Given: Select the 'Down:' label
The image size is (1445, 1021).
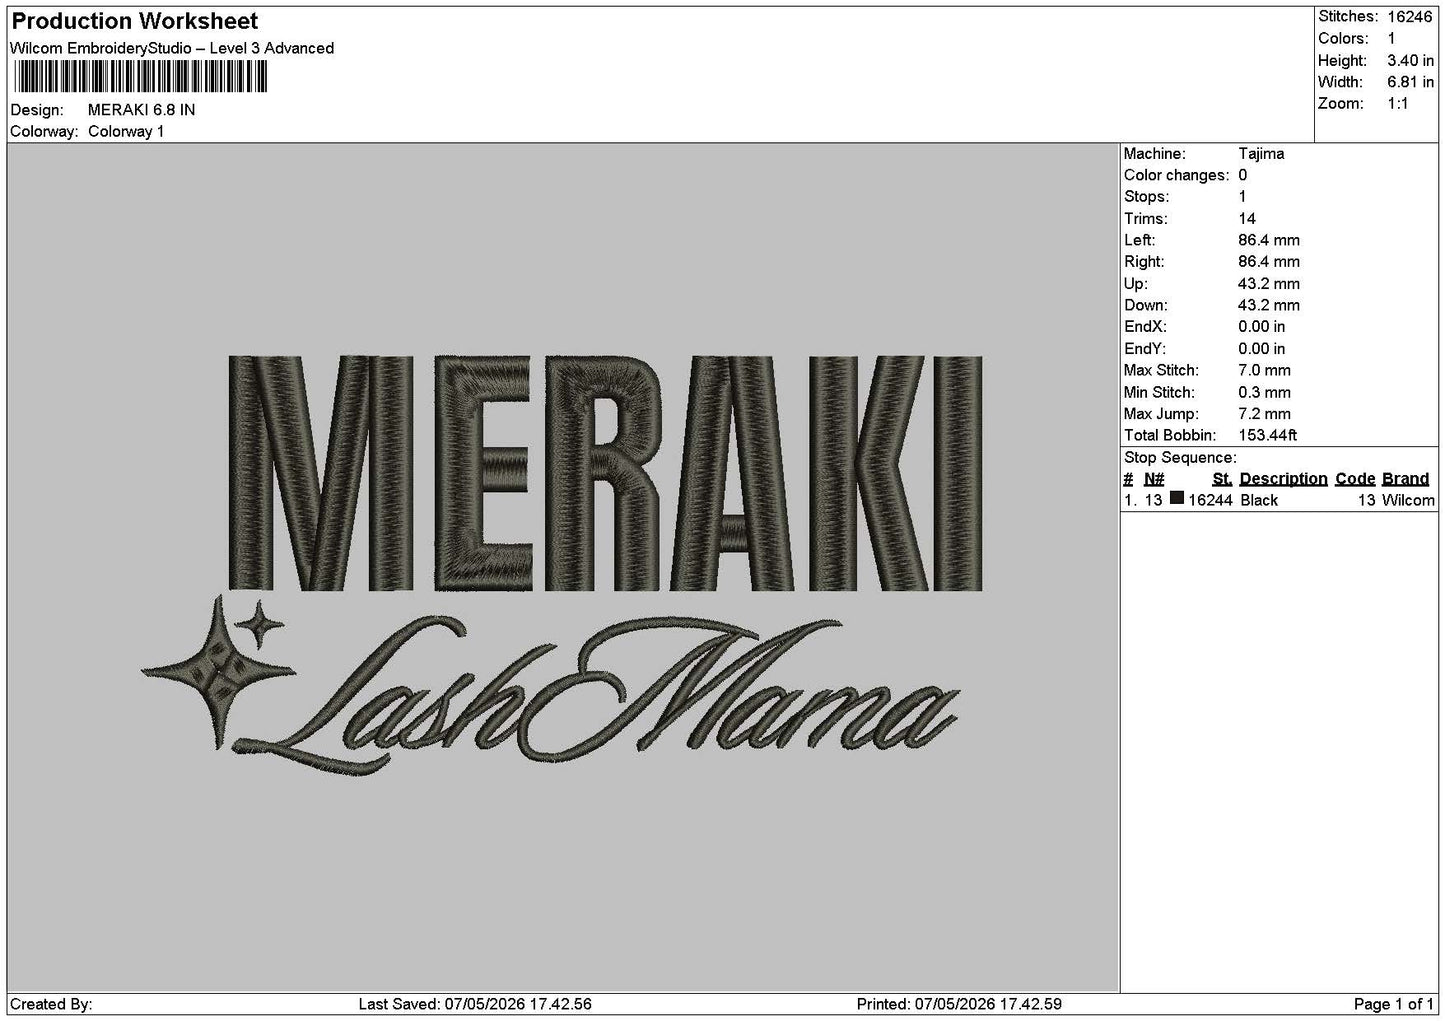Looking at the screenshot, I should [x=1146, y=306].
